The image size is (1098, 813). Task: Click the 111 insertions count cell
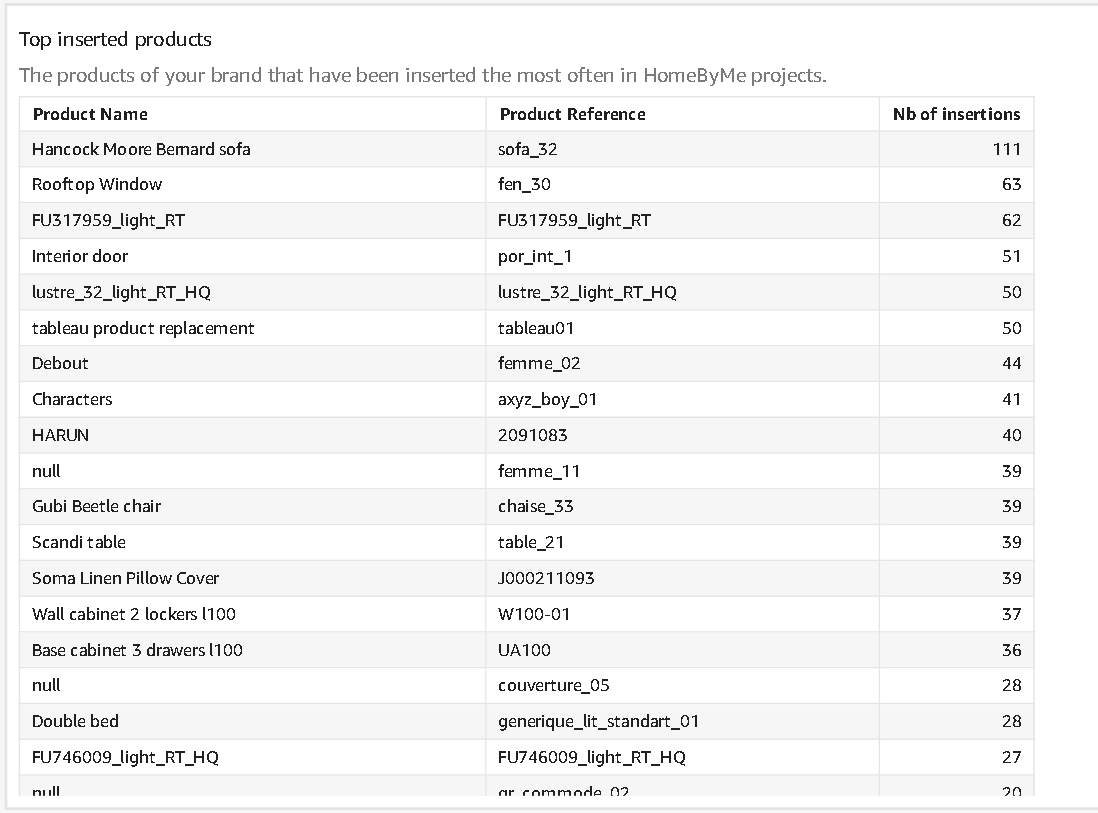[1006, 149]
